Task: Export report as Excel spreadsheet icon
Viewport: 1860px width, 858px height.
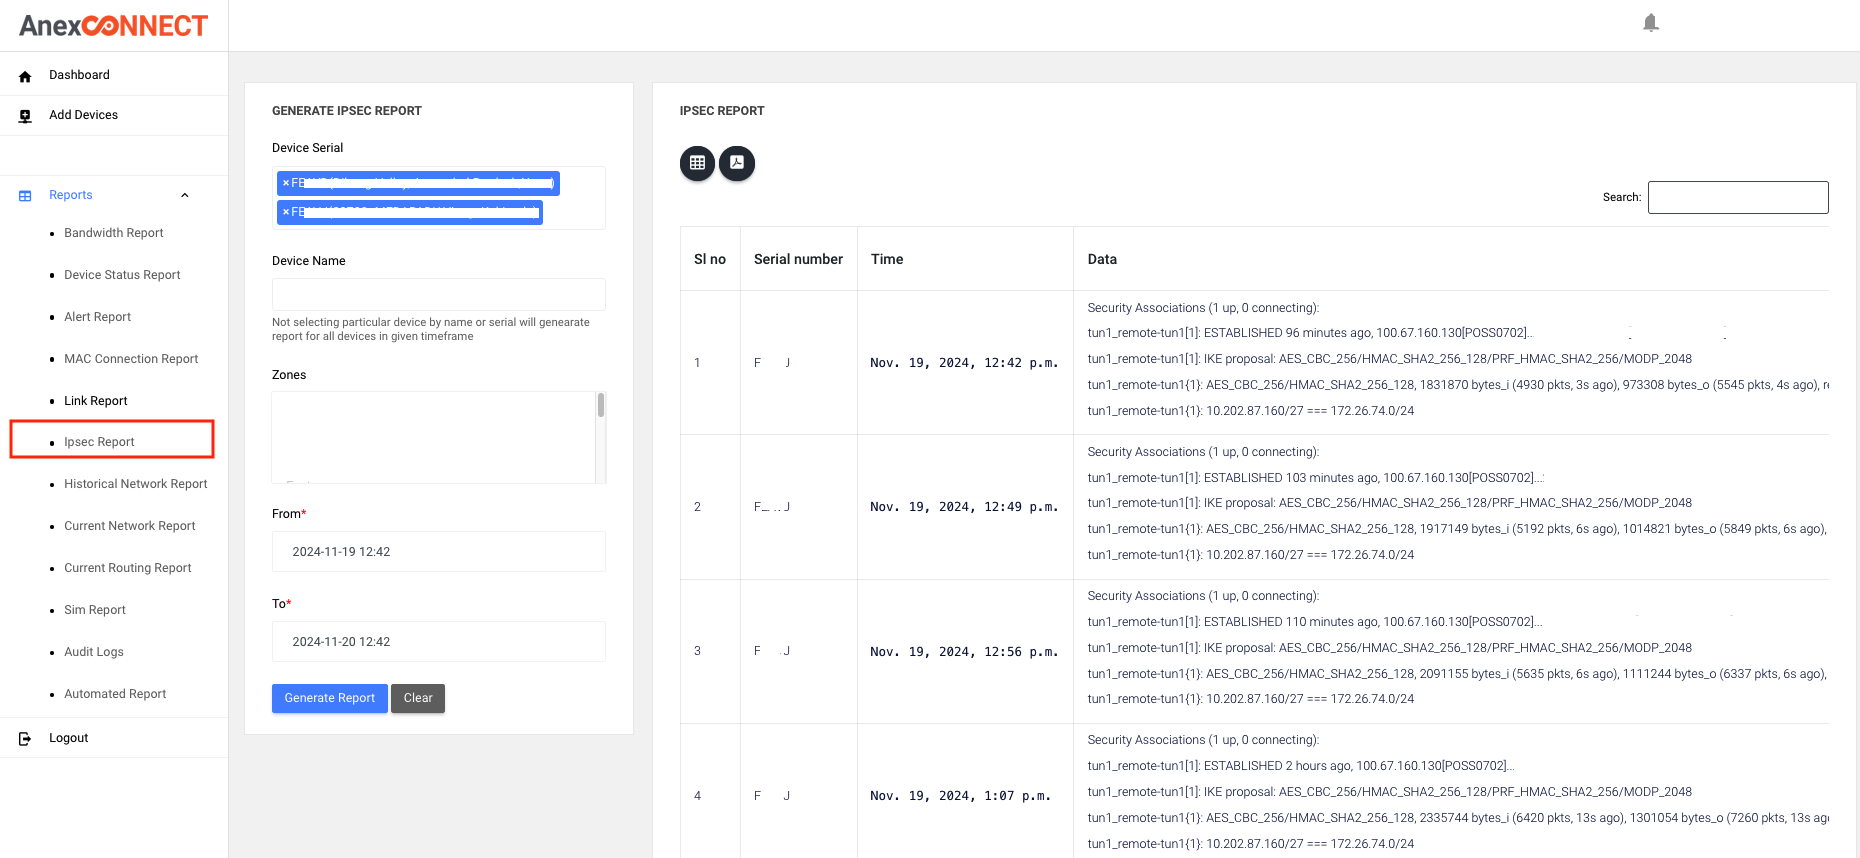Action: [x=697, y=163]
